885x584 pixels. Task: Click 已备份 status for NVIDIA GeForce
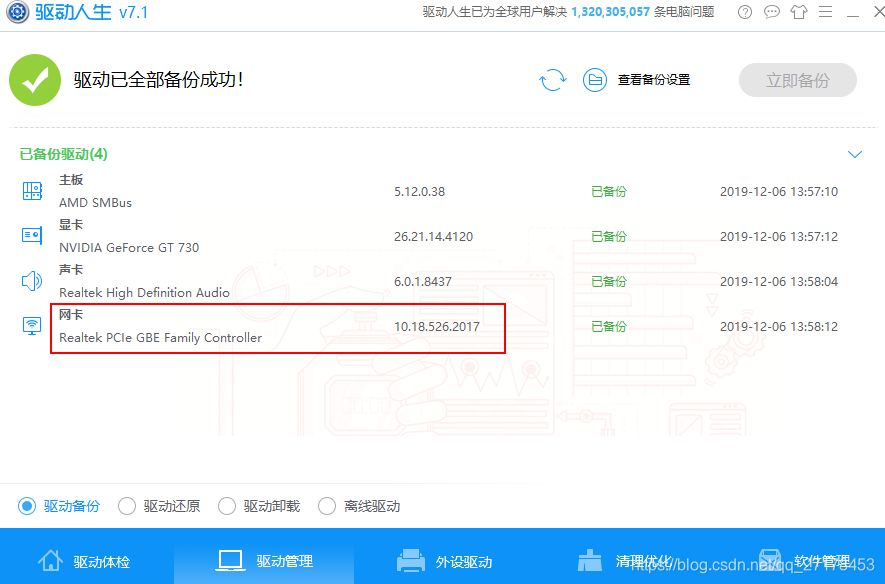click(609, 237)
